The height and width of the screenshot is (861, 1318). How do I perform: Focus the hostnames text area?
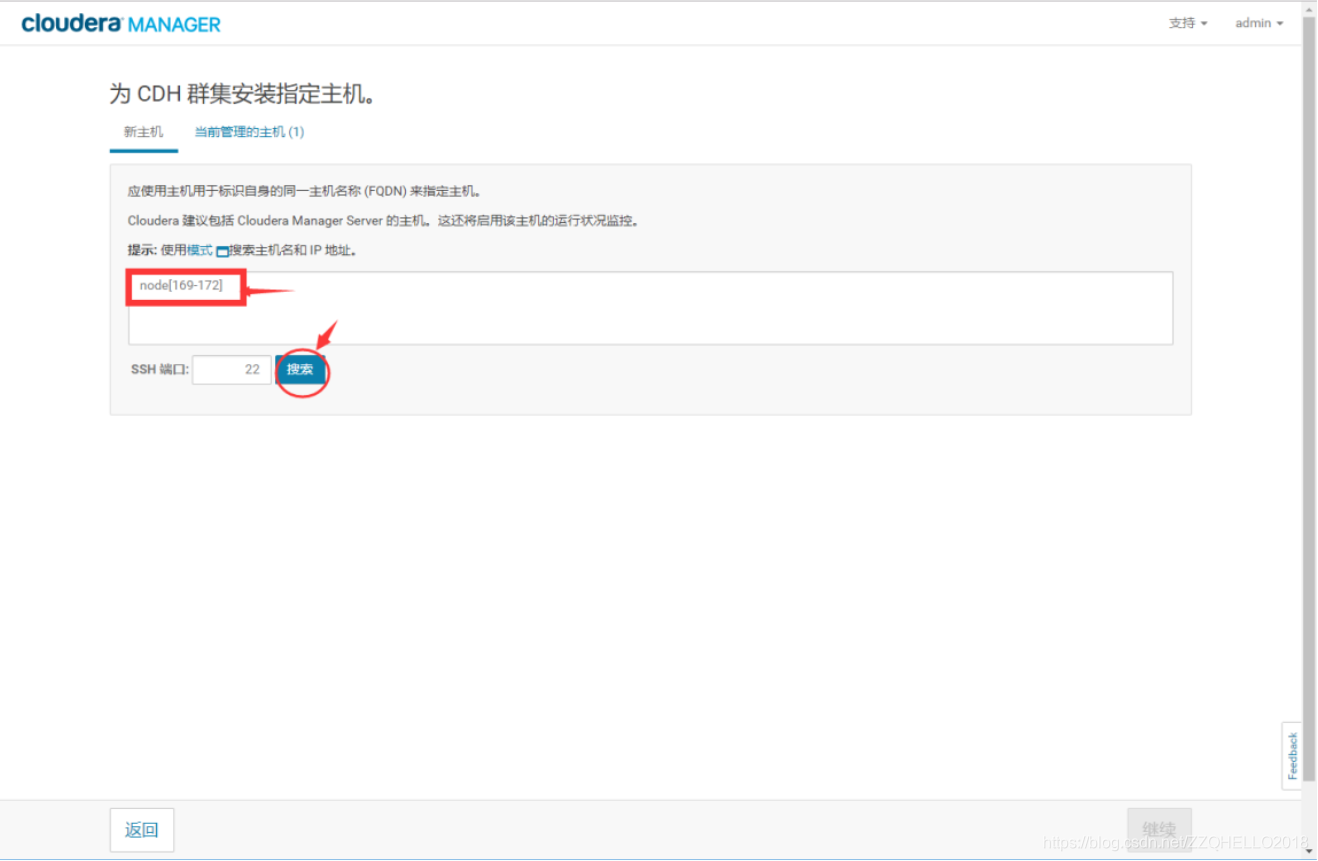[x=650, y=308]
